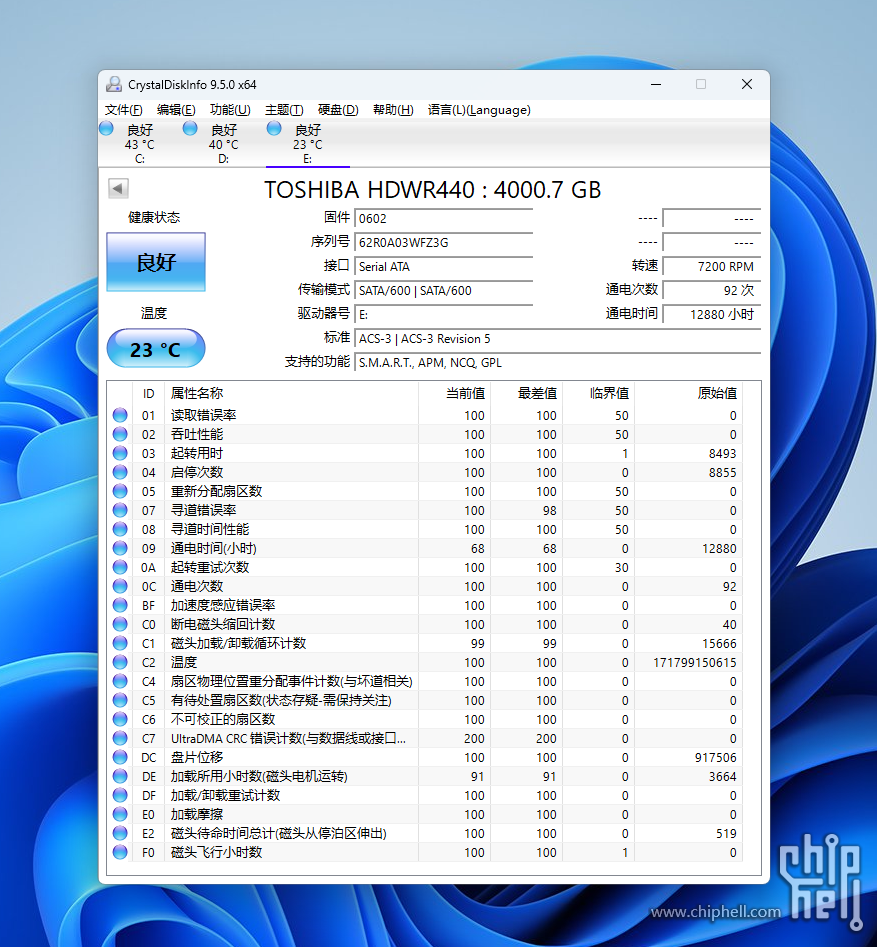Click status orb of attribute E0 加载摩擦
This screenshot has height=947, width=877.
click(x=120, y=814)
